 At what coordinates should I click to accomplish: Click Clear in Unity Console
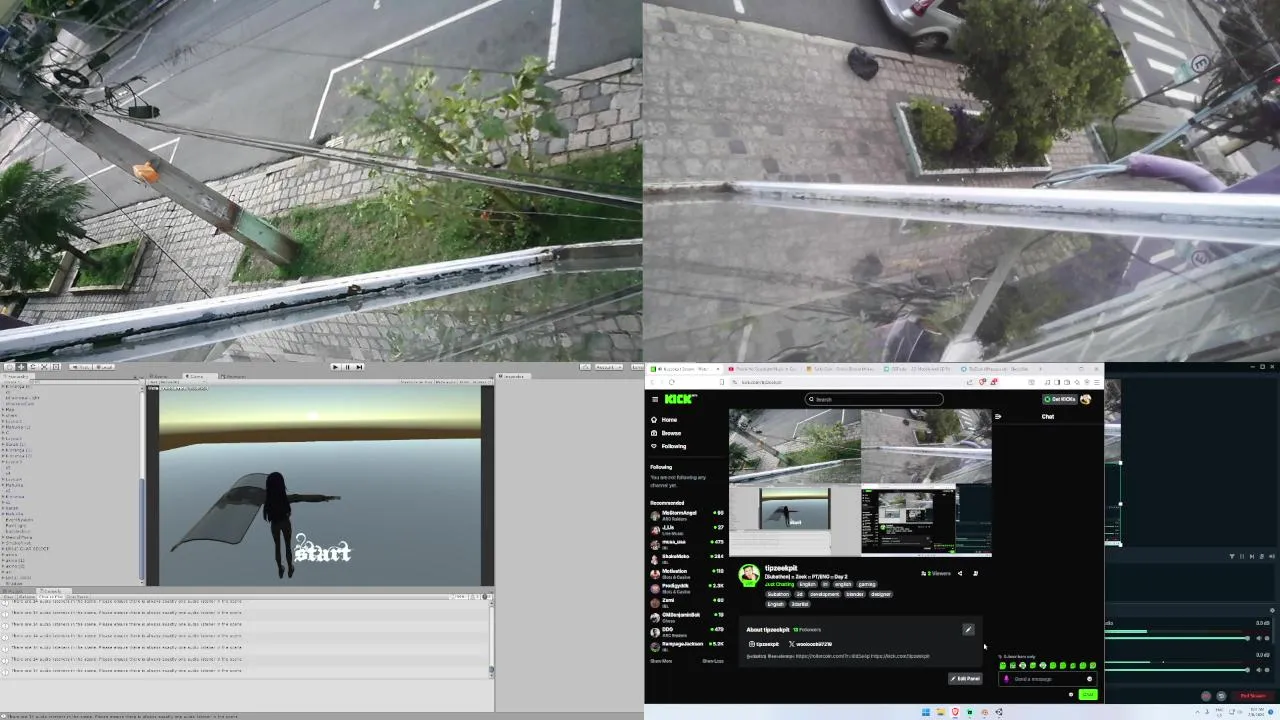[10, 597]
